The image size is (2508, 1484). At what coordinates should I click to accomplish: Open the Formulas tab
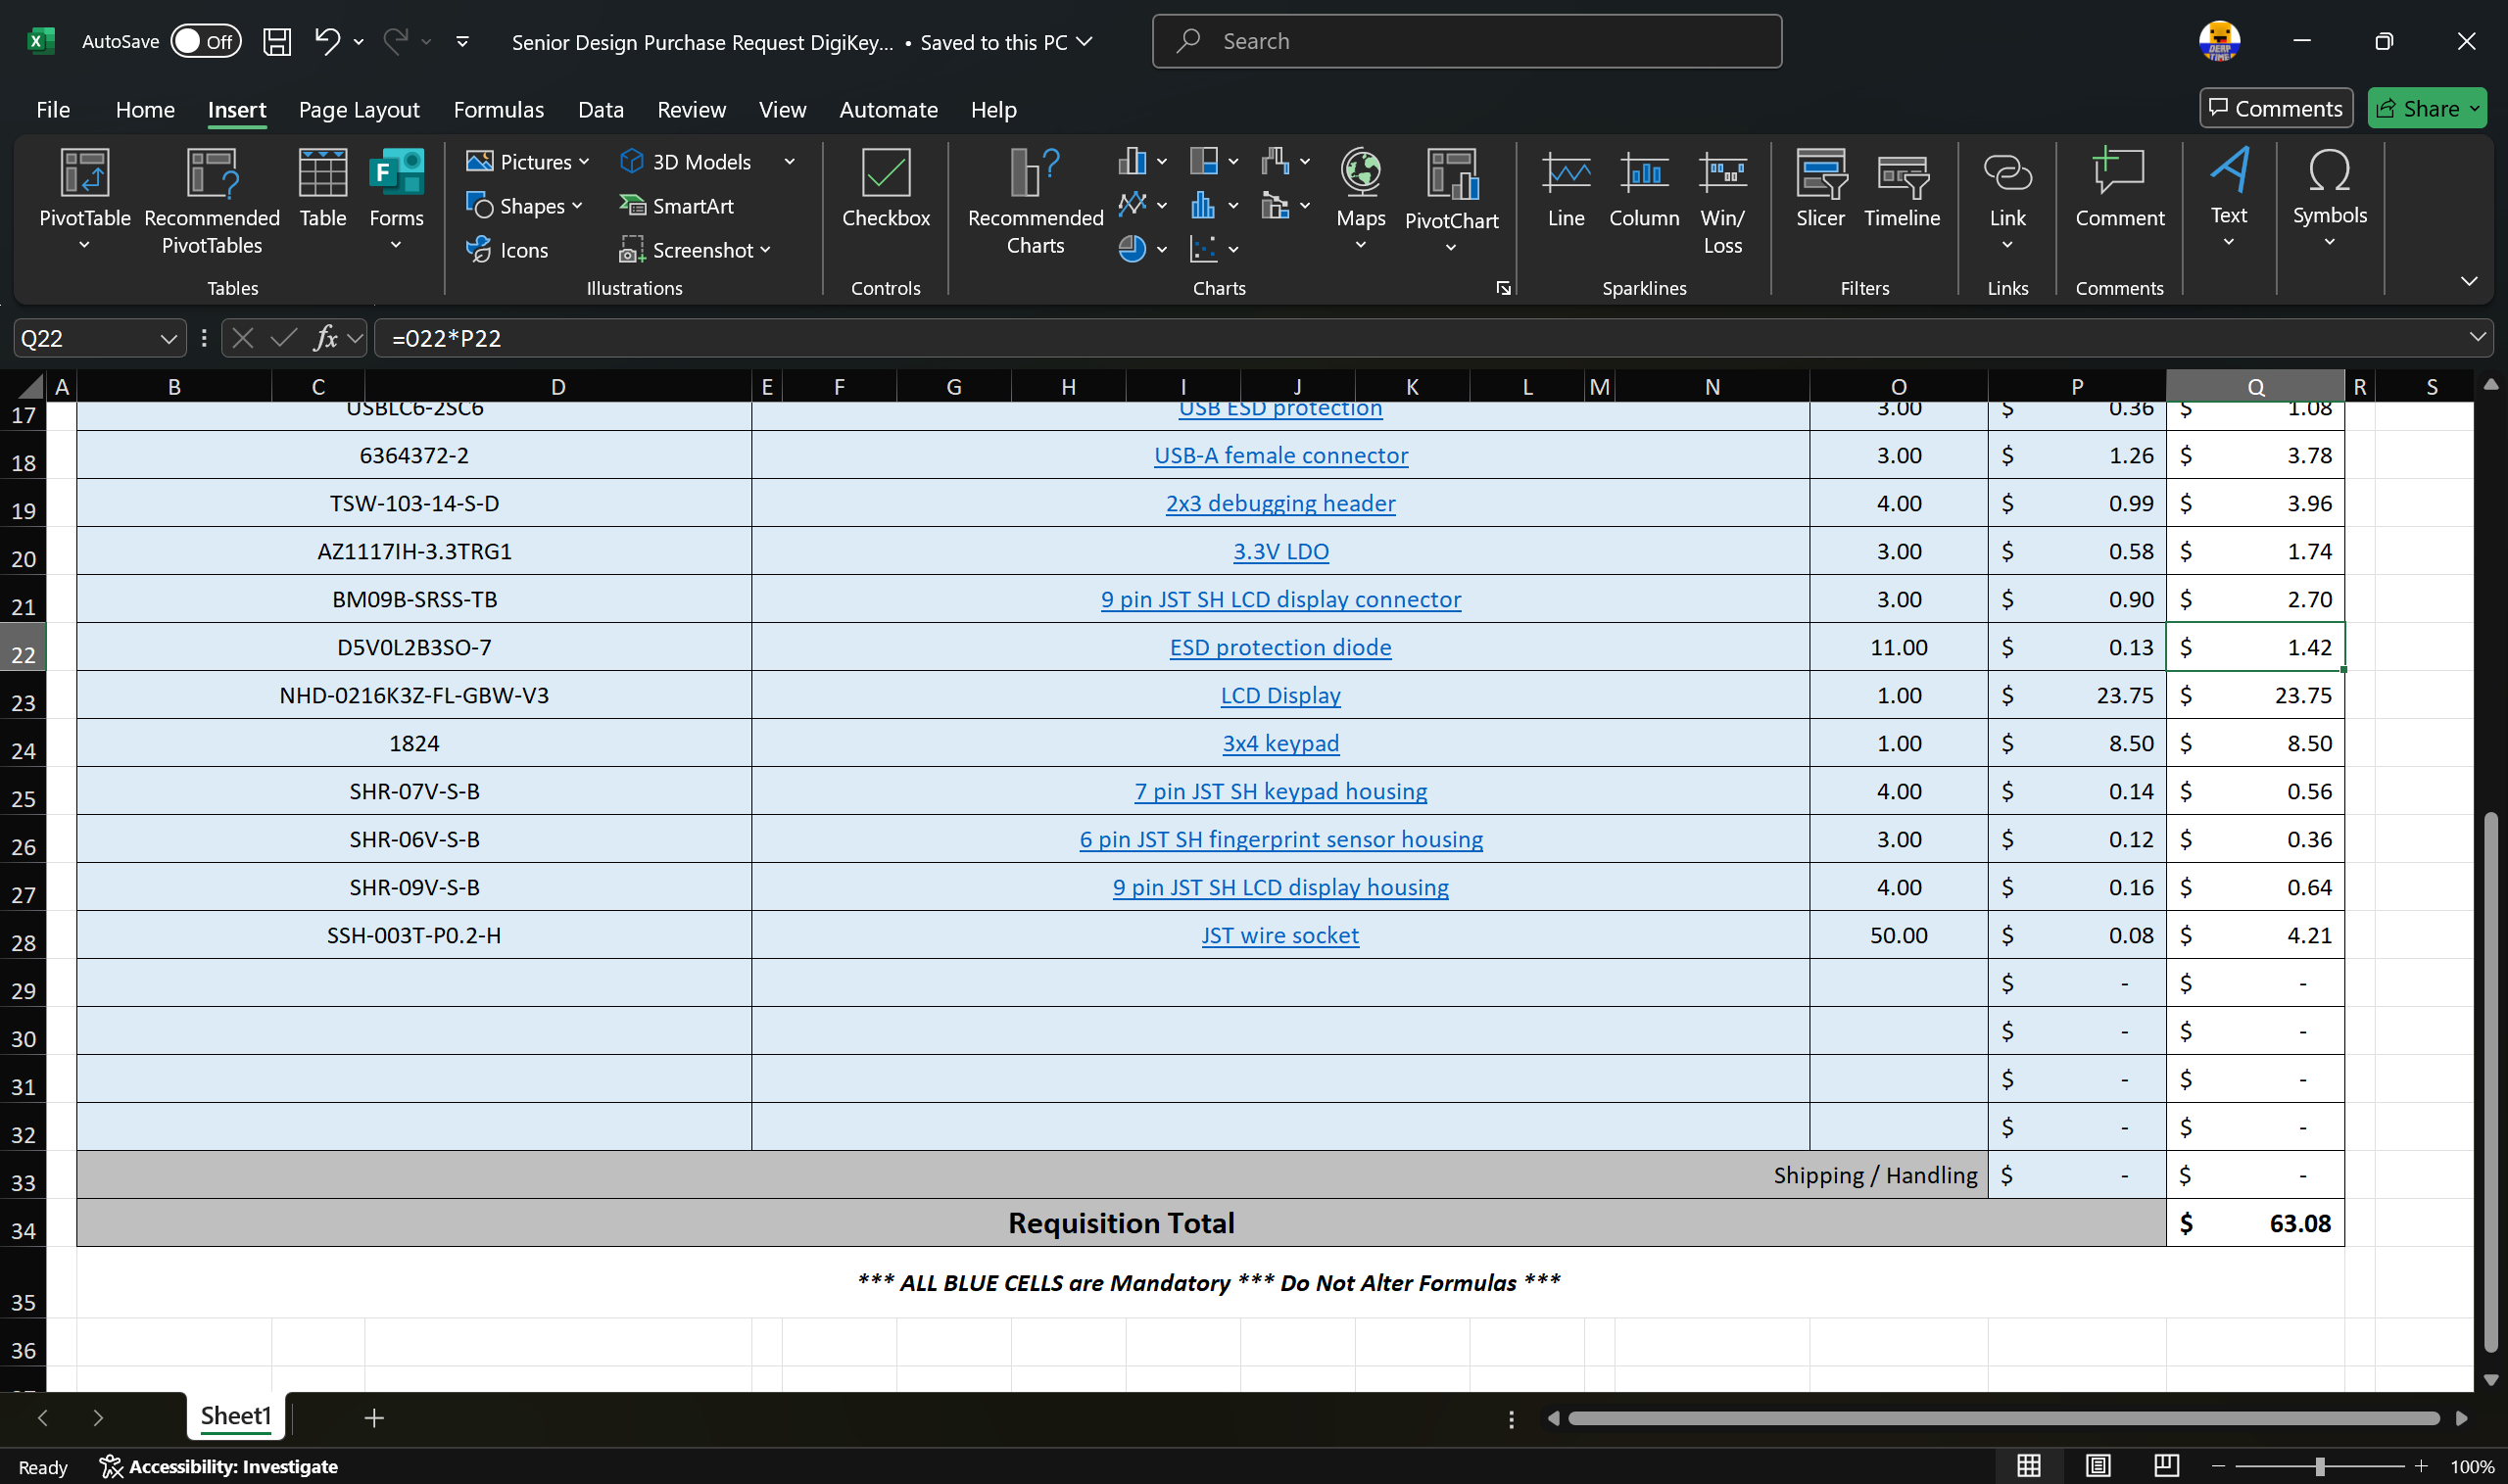(x=498, y=110)
